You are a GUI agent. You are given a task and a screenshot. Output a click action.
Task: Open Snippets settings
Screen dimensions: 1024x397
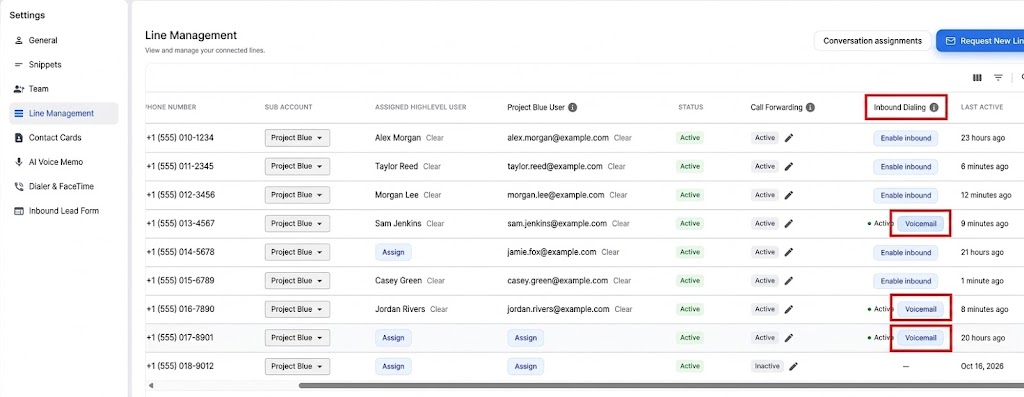[x=63, y=65]
